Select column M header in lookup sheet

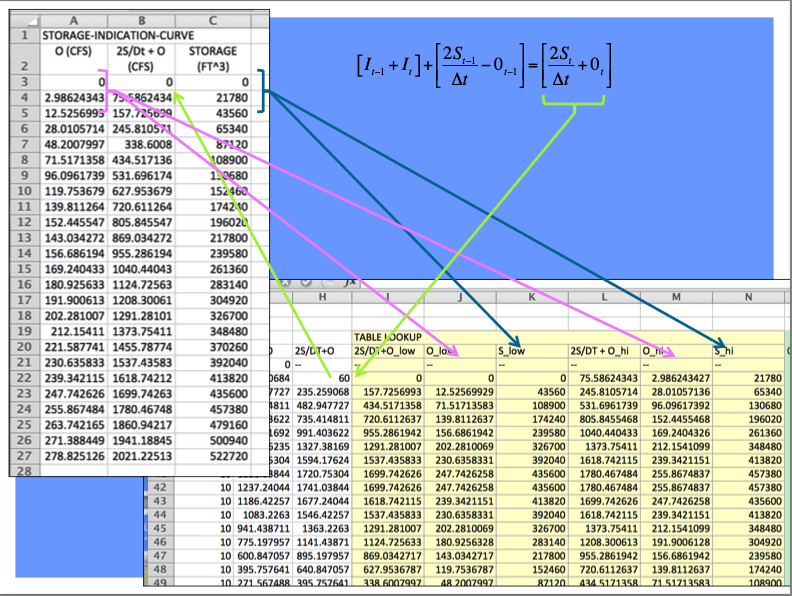click(x=676, y=297)
